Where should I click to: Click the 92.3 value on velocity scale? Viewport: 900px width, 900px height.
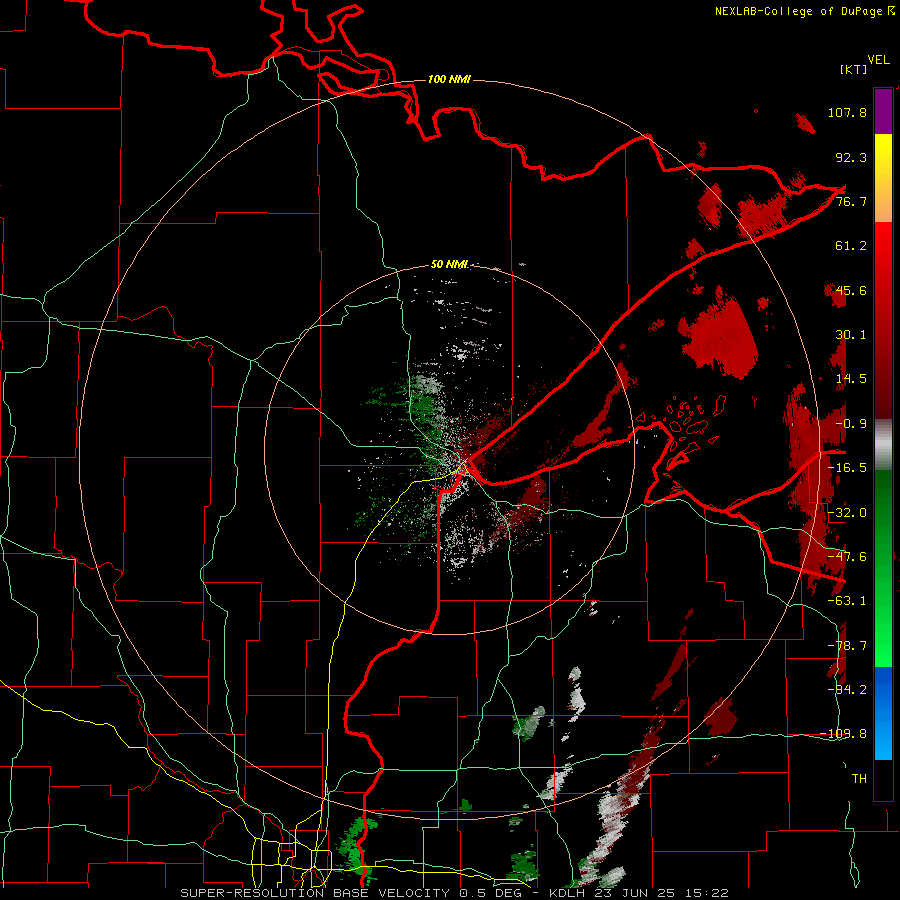pos(851,157)
